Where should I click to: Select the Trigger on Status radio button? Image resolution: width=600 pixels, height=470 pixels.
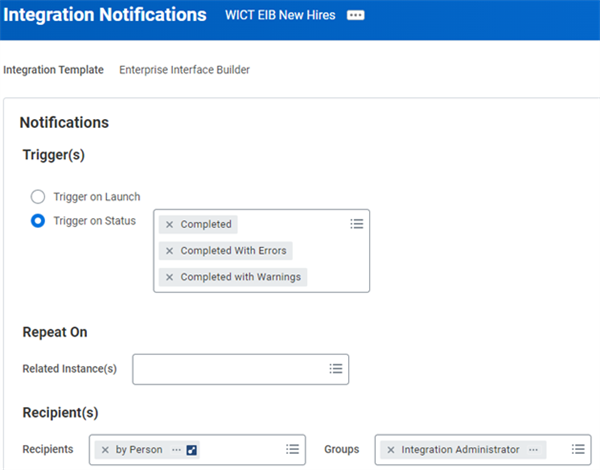pyautogui.click(x=38, y=221)
